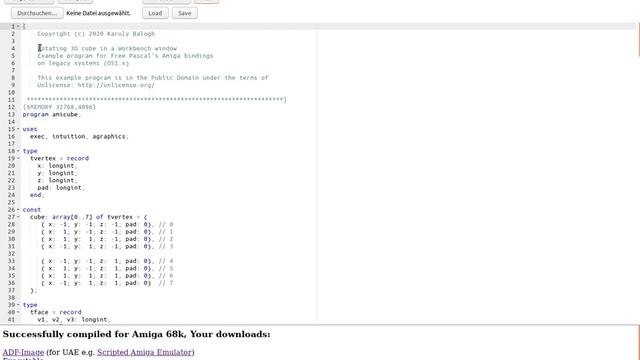
Task: Place cursor in 'Rotating 3D cube in a Workbench window' line
Action: (x=107, y=49)
